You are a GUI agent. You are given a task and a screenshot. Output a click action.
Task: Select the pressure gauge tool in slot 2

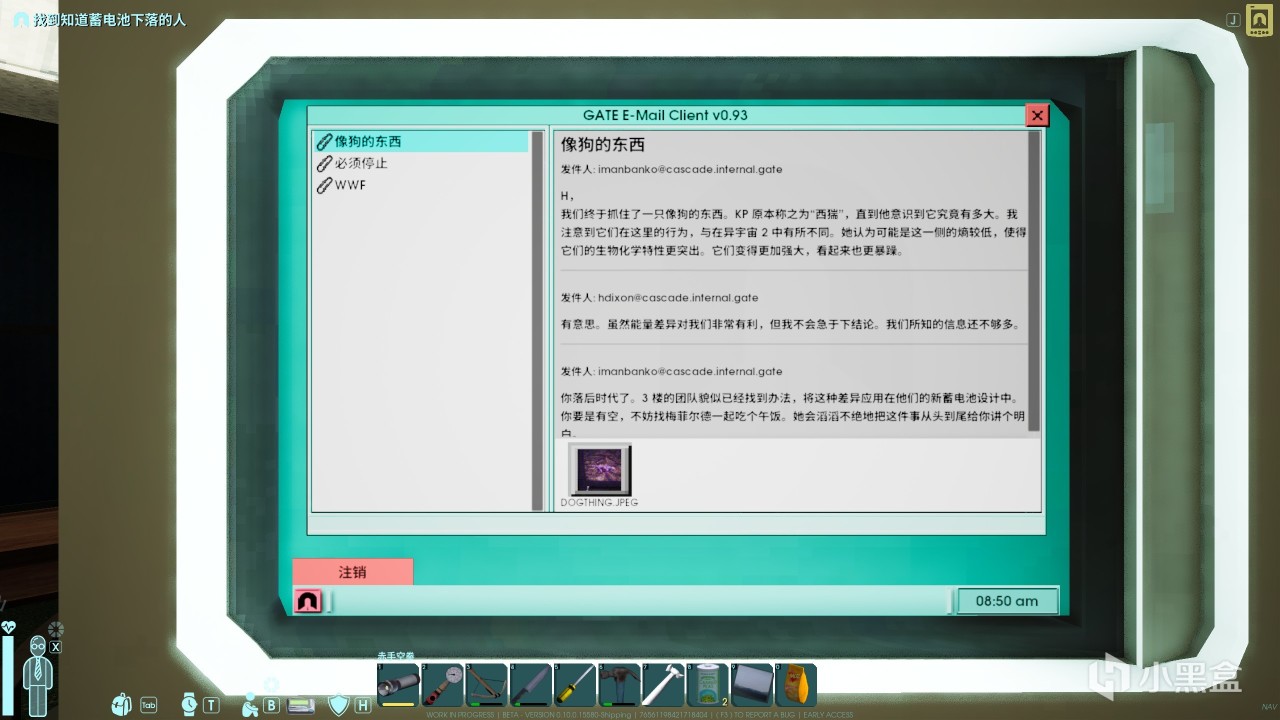(x=442, y=685)
